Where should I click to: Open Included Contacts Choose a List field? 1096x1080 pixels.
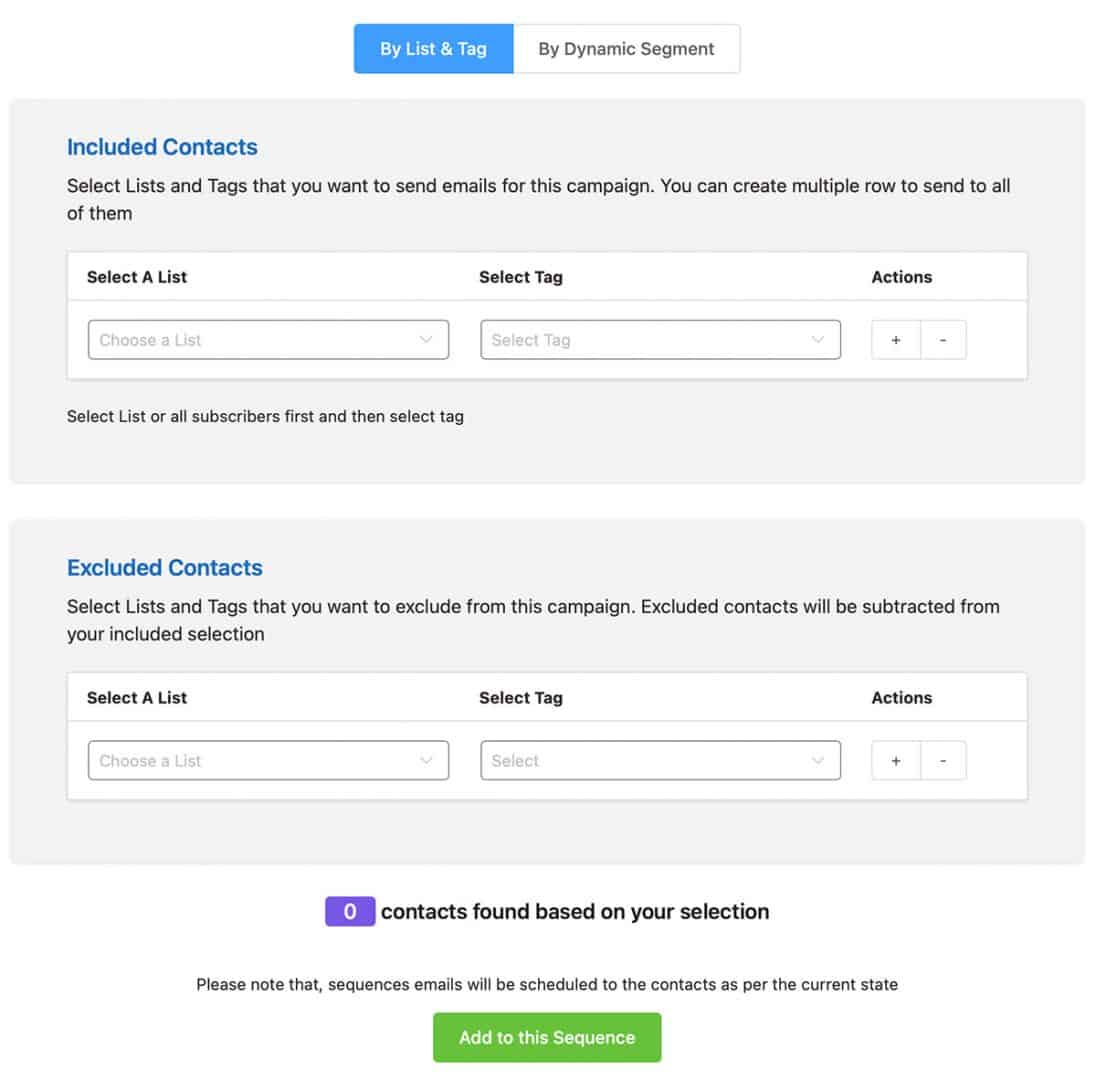pos(268,340)
